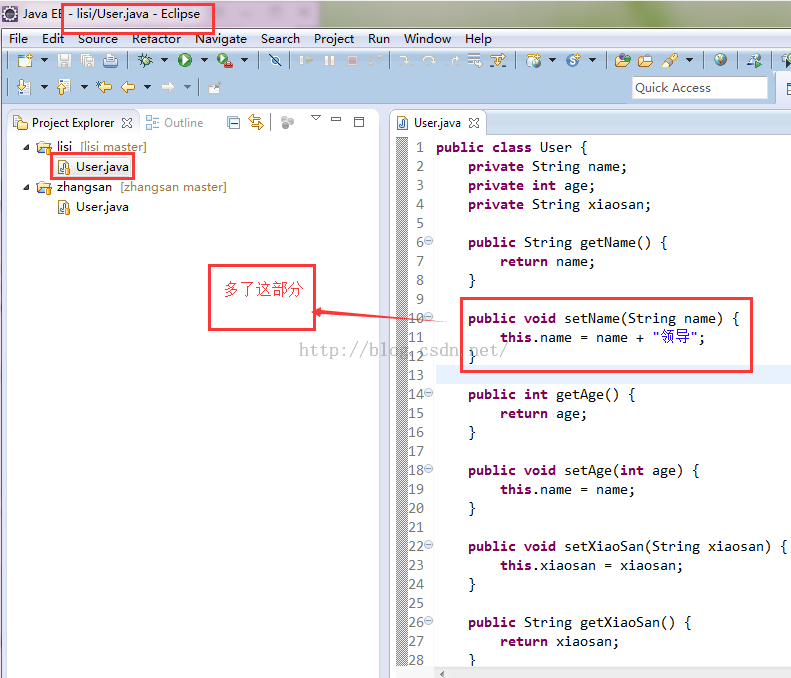Click the Next Annotation icon
Viewport: 791px width, 678px height.
(24, 87)
